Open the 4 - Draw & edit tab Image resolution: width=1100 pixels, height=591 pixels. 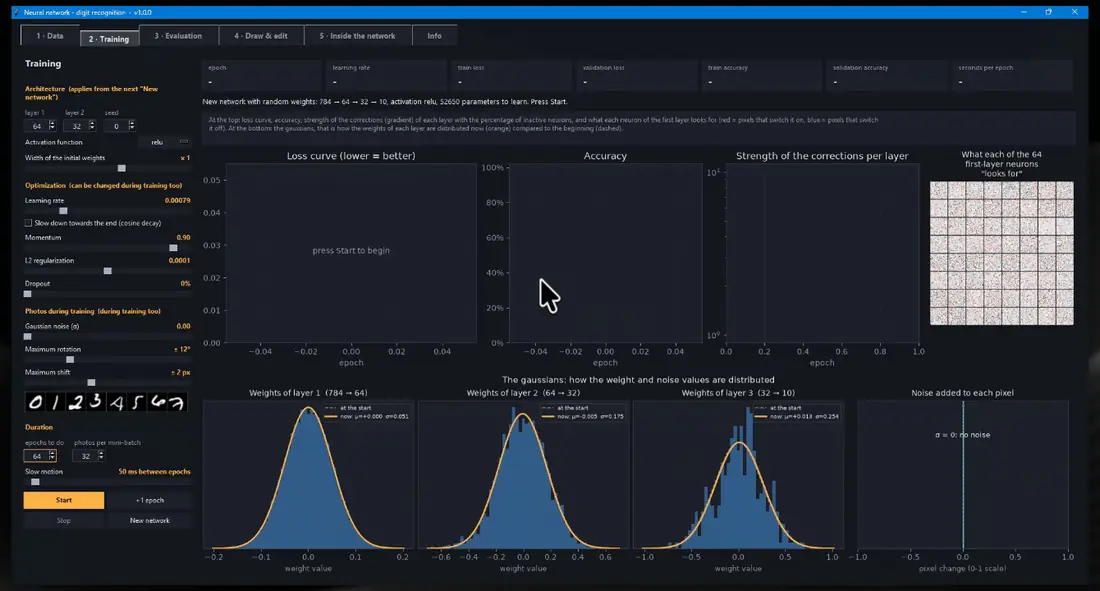point(261,36)
